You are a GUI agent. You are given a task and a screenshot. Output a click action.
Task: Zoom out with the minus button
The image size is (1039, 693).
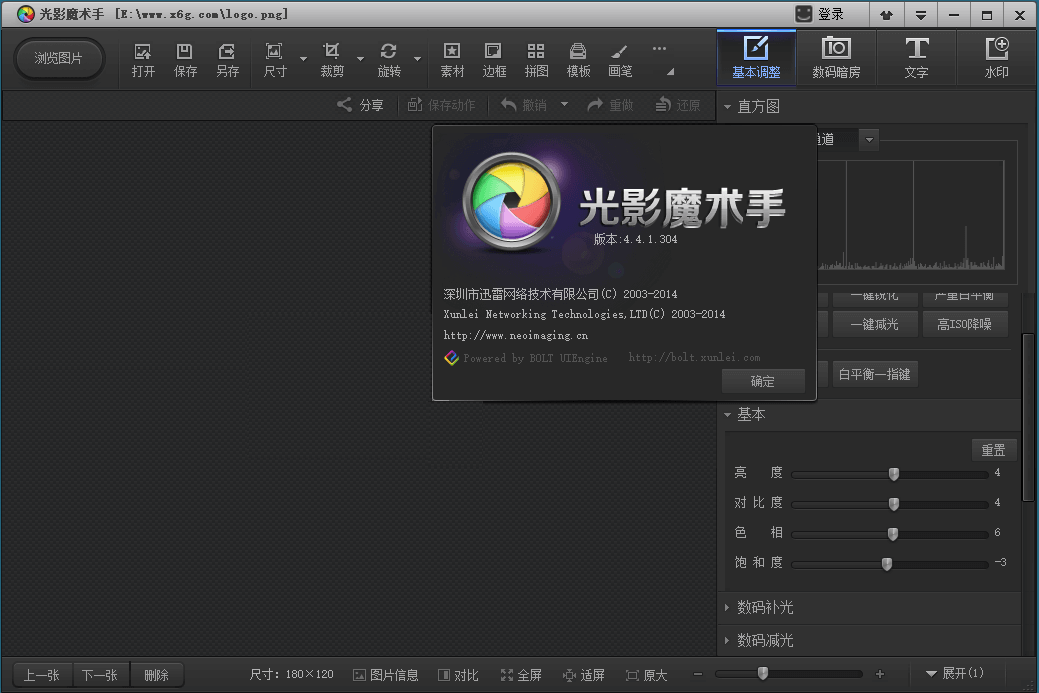click(698, 674)
